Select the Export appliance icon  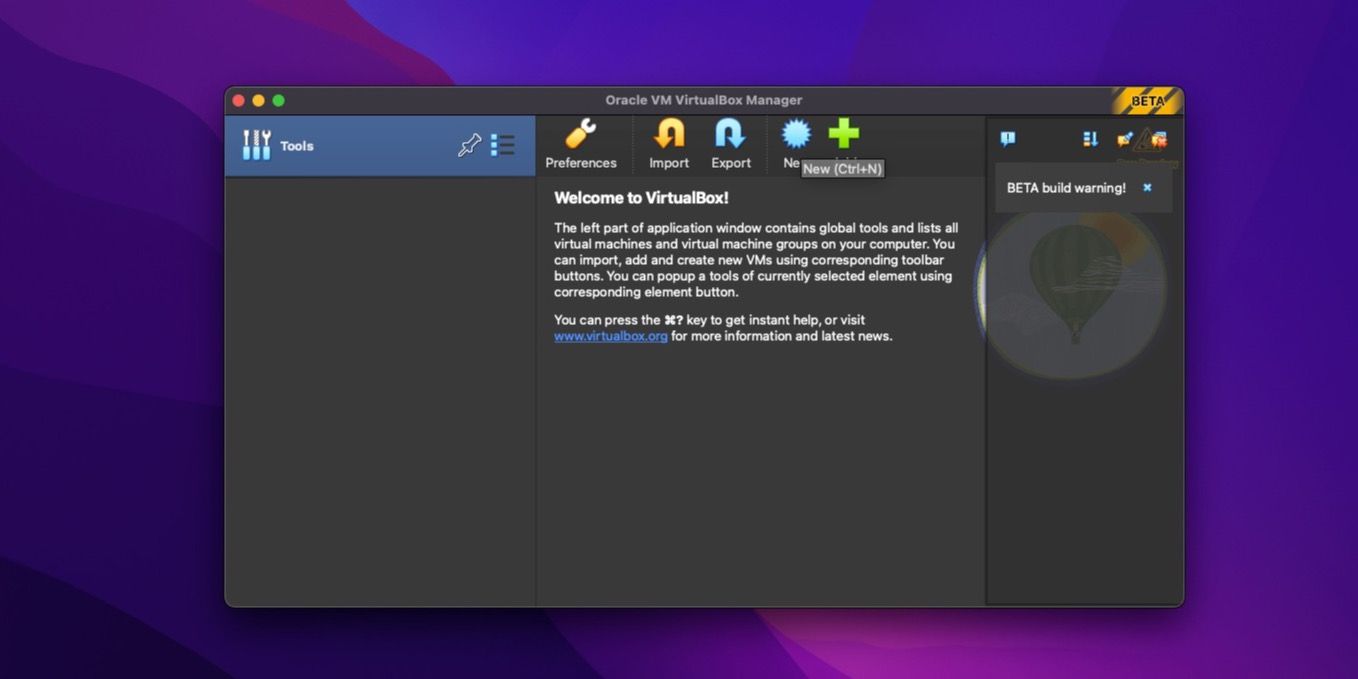731,140
